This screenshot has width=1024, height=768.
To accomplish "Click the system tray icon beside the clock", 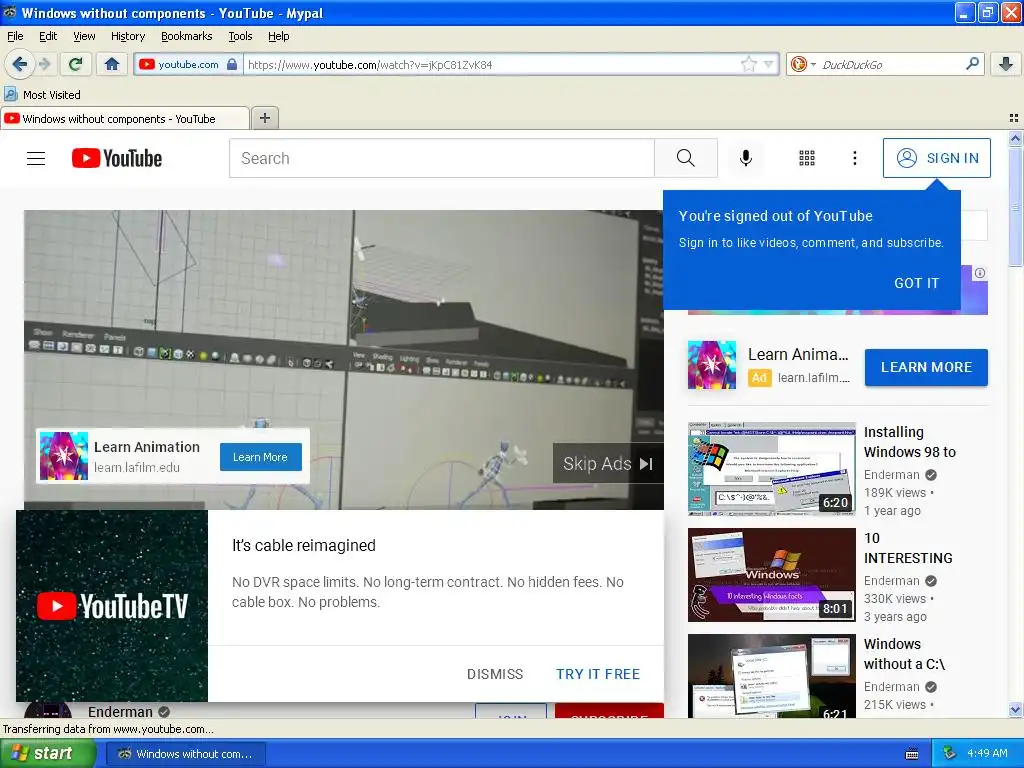I will click(950, 754).
